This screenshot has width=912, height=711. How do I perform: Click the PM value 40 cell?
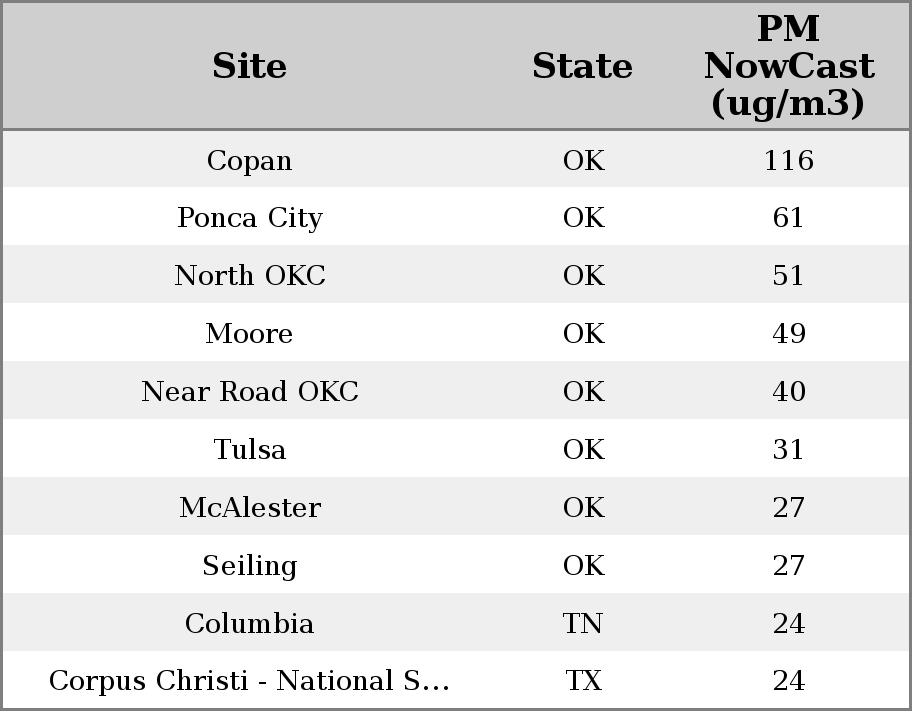click(788, 392)
